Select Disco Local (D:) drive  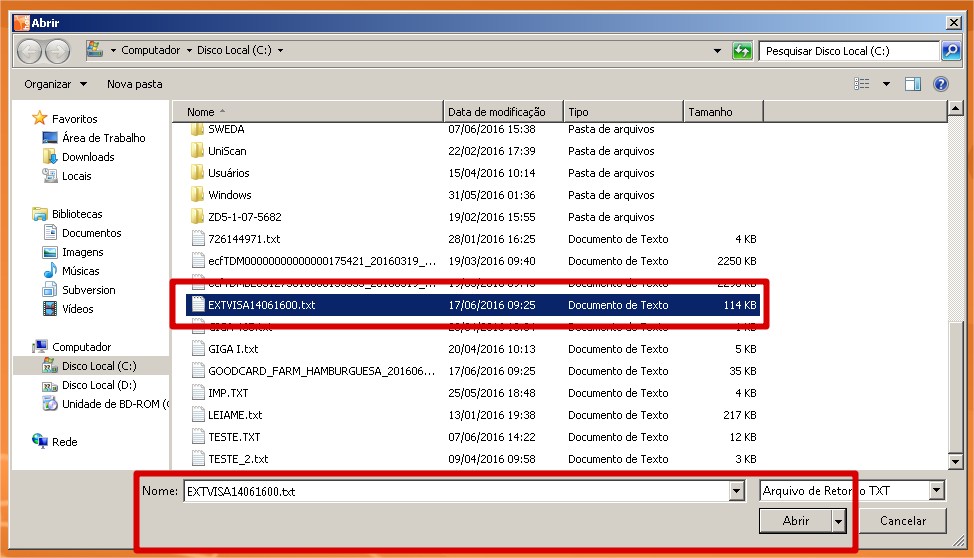pos(98,385)
